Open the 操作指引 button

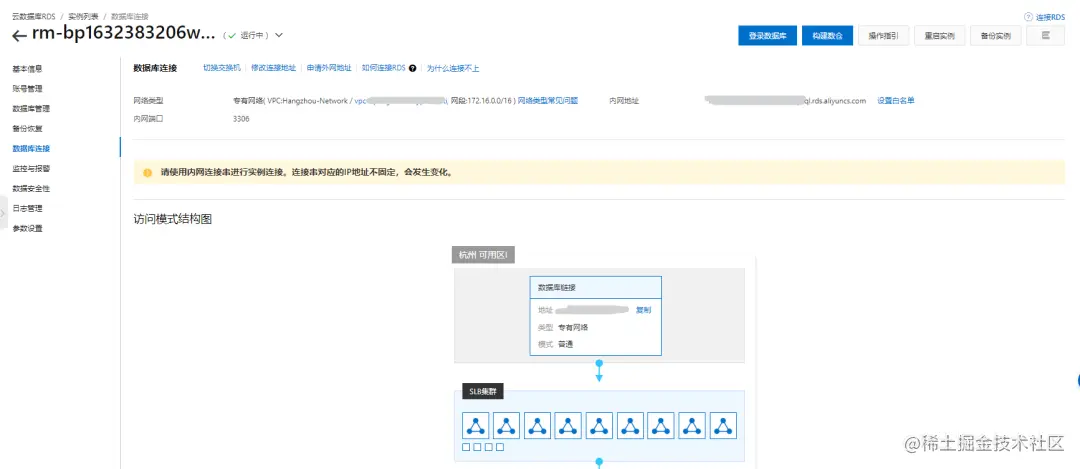point(884,36)
